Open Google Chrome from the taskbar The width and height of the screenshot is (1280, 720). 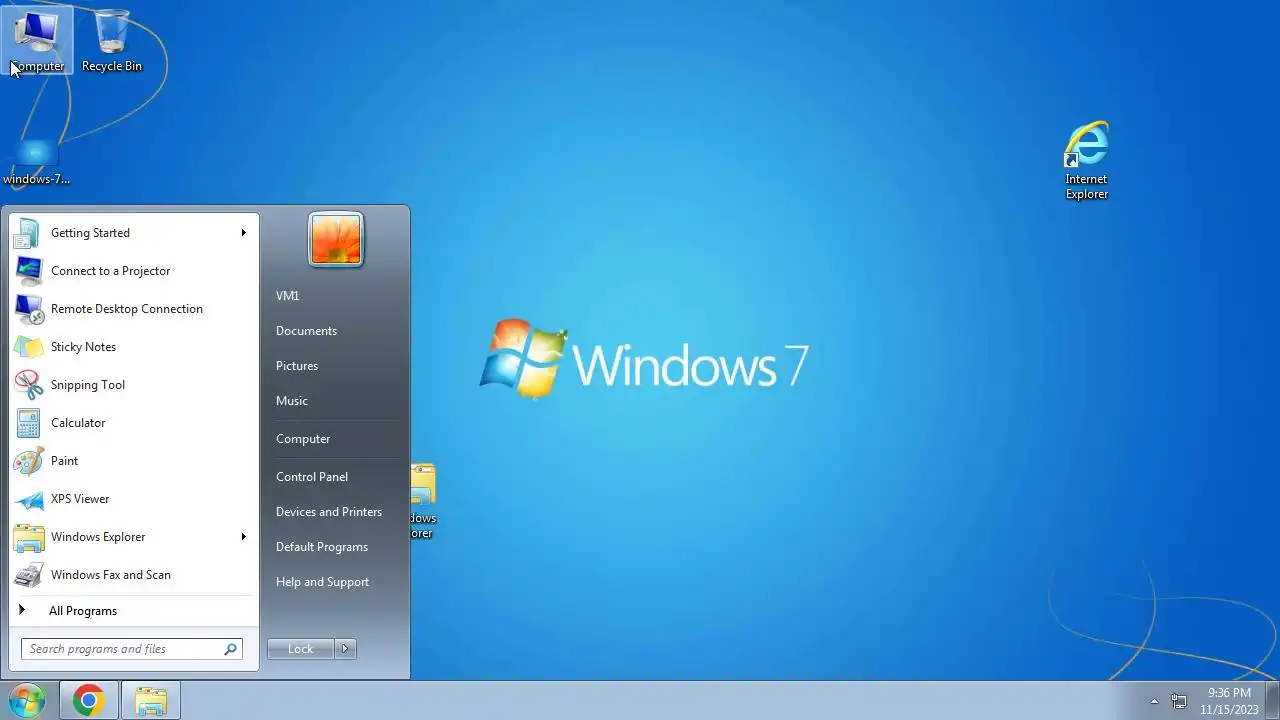[x=88, y=701]
